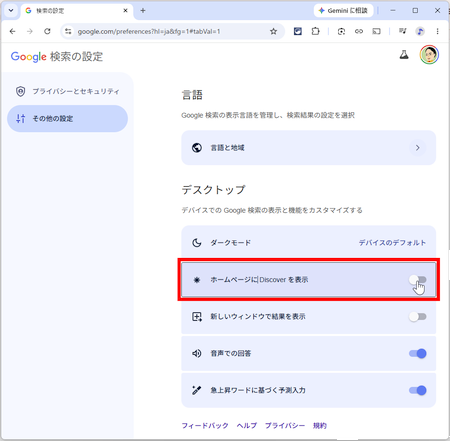Click the browser back arrow

pos(13,31)
